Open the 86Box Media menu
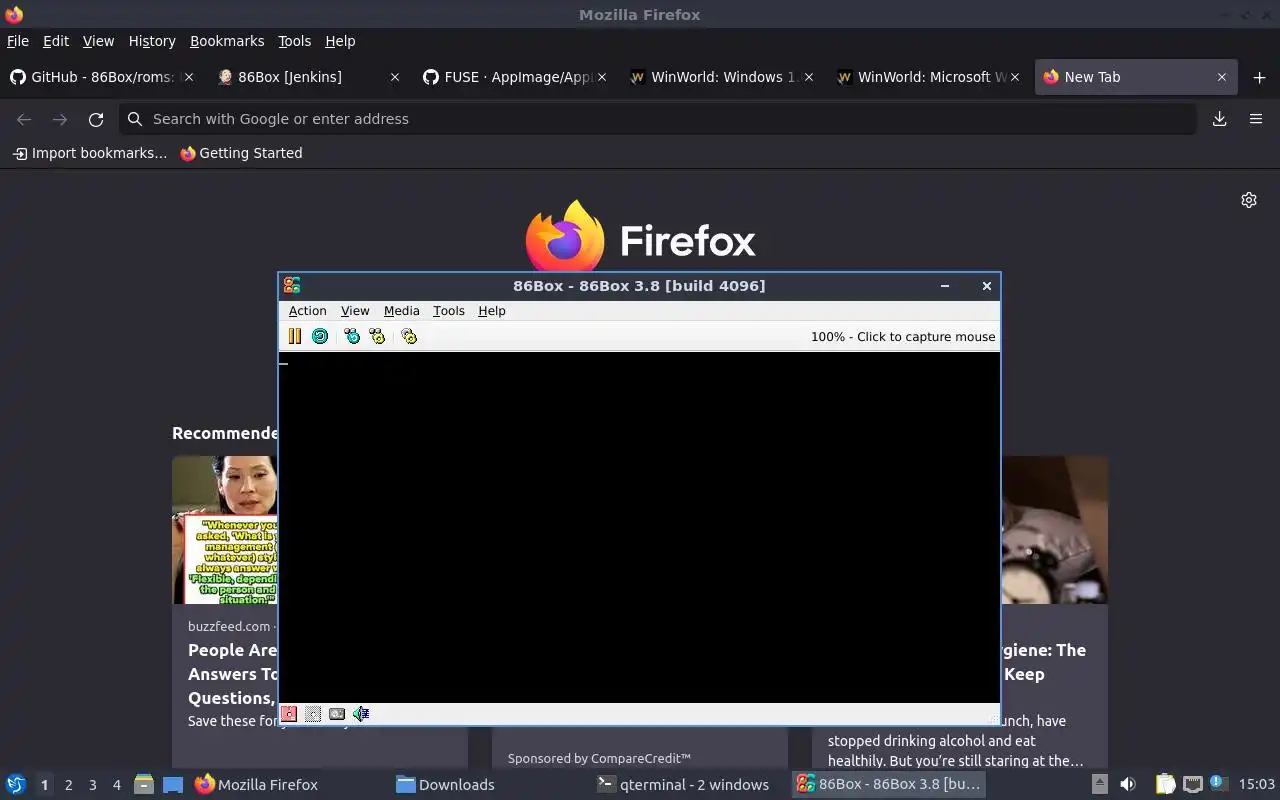1280x800 pixels. (402, 311)
